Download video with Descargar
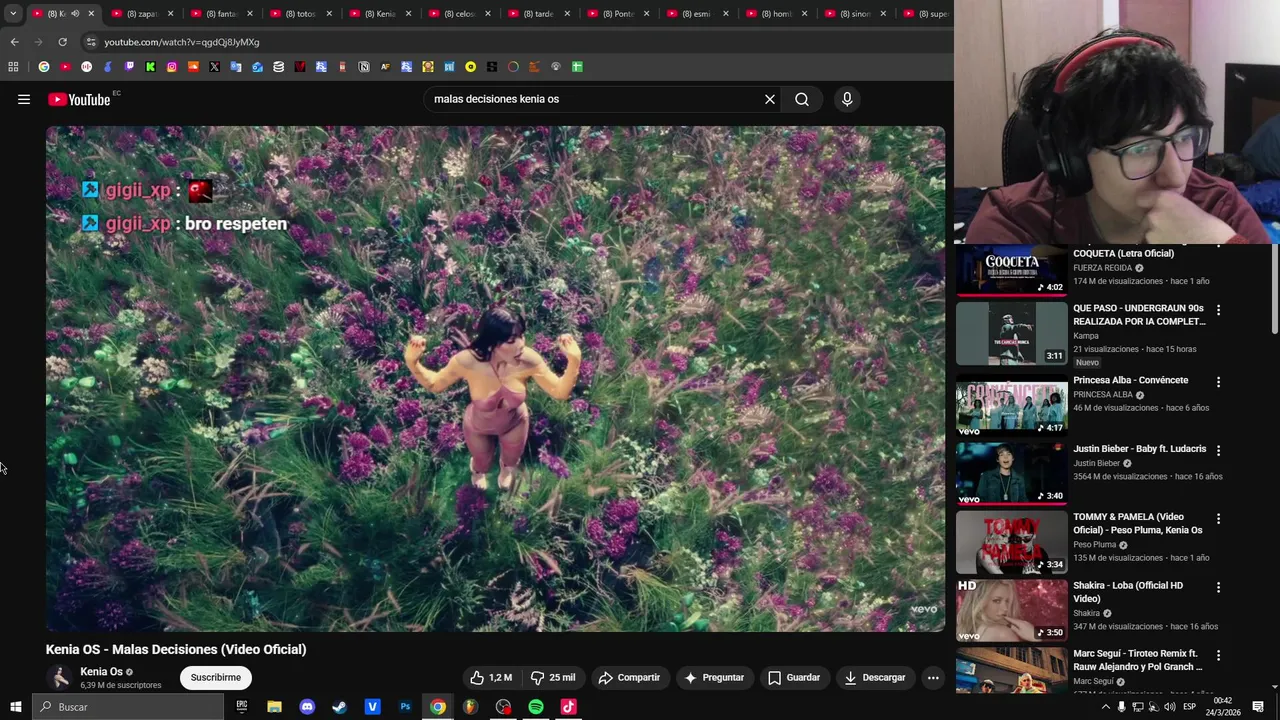This screenshot has width=1280, height=720. click(x=875, y=677)
